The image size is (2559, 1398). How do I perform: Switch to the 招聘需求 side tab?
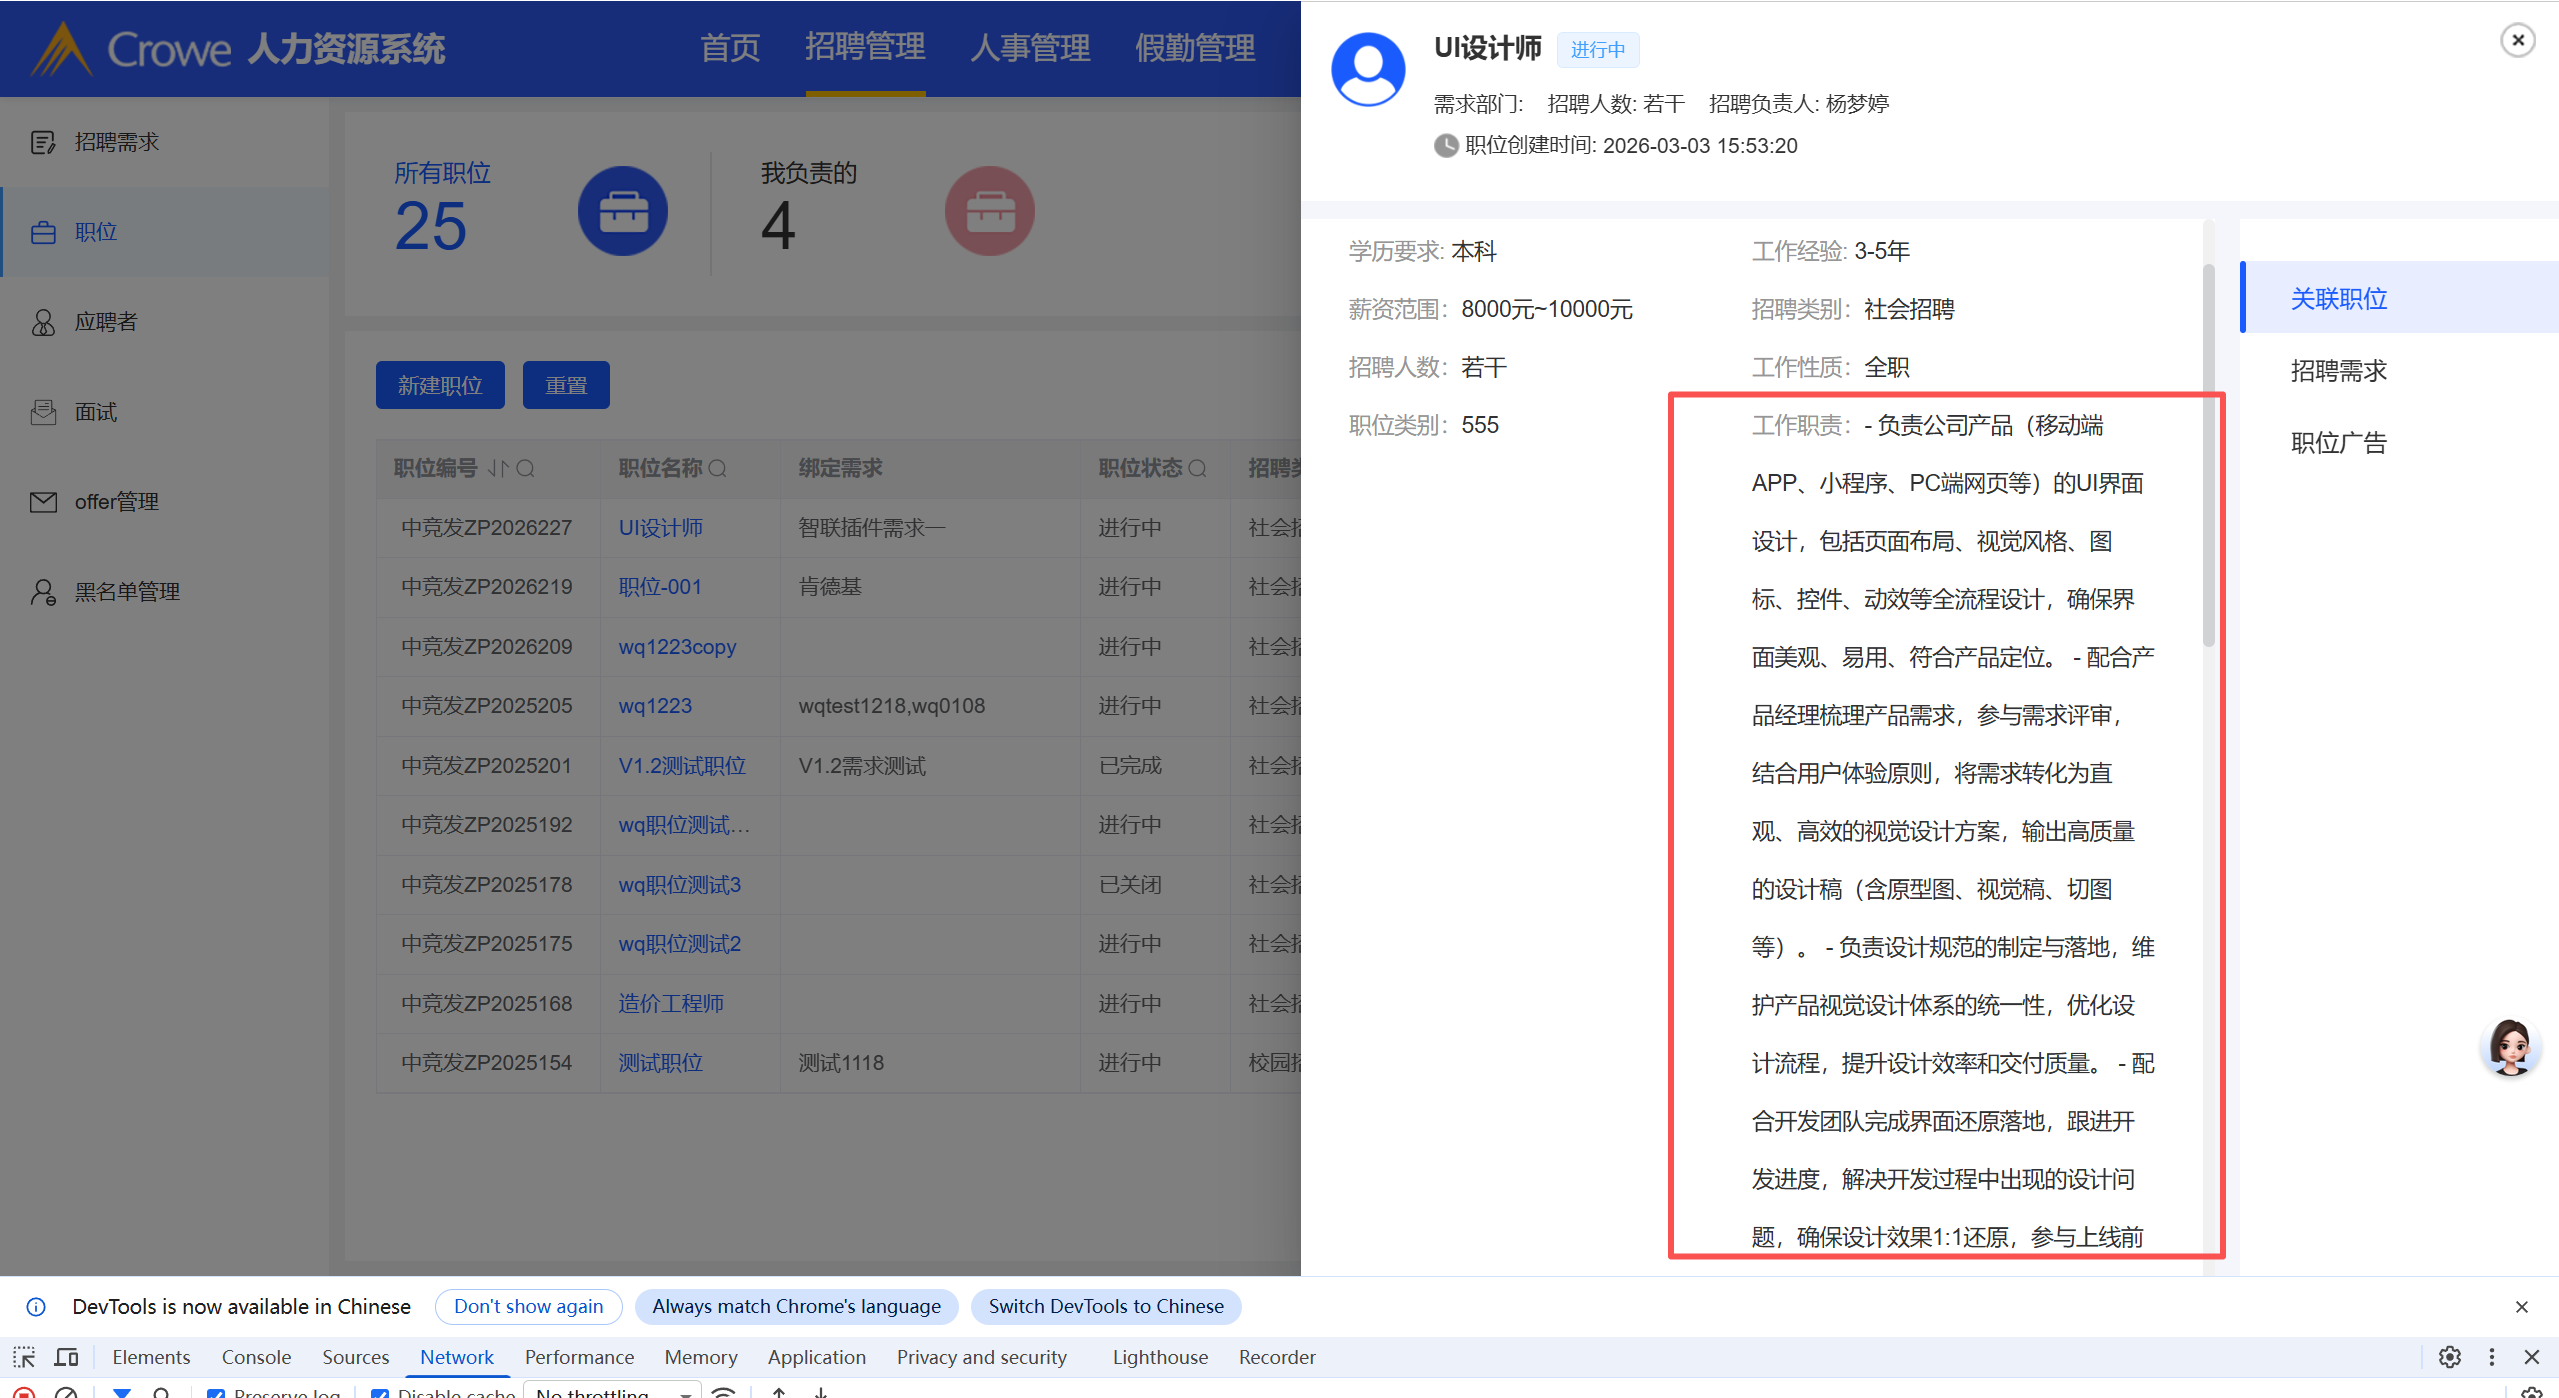click(x=2338, y=371)
